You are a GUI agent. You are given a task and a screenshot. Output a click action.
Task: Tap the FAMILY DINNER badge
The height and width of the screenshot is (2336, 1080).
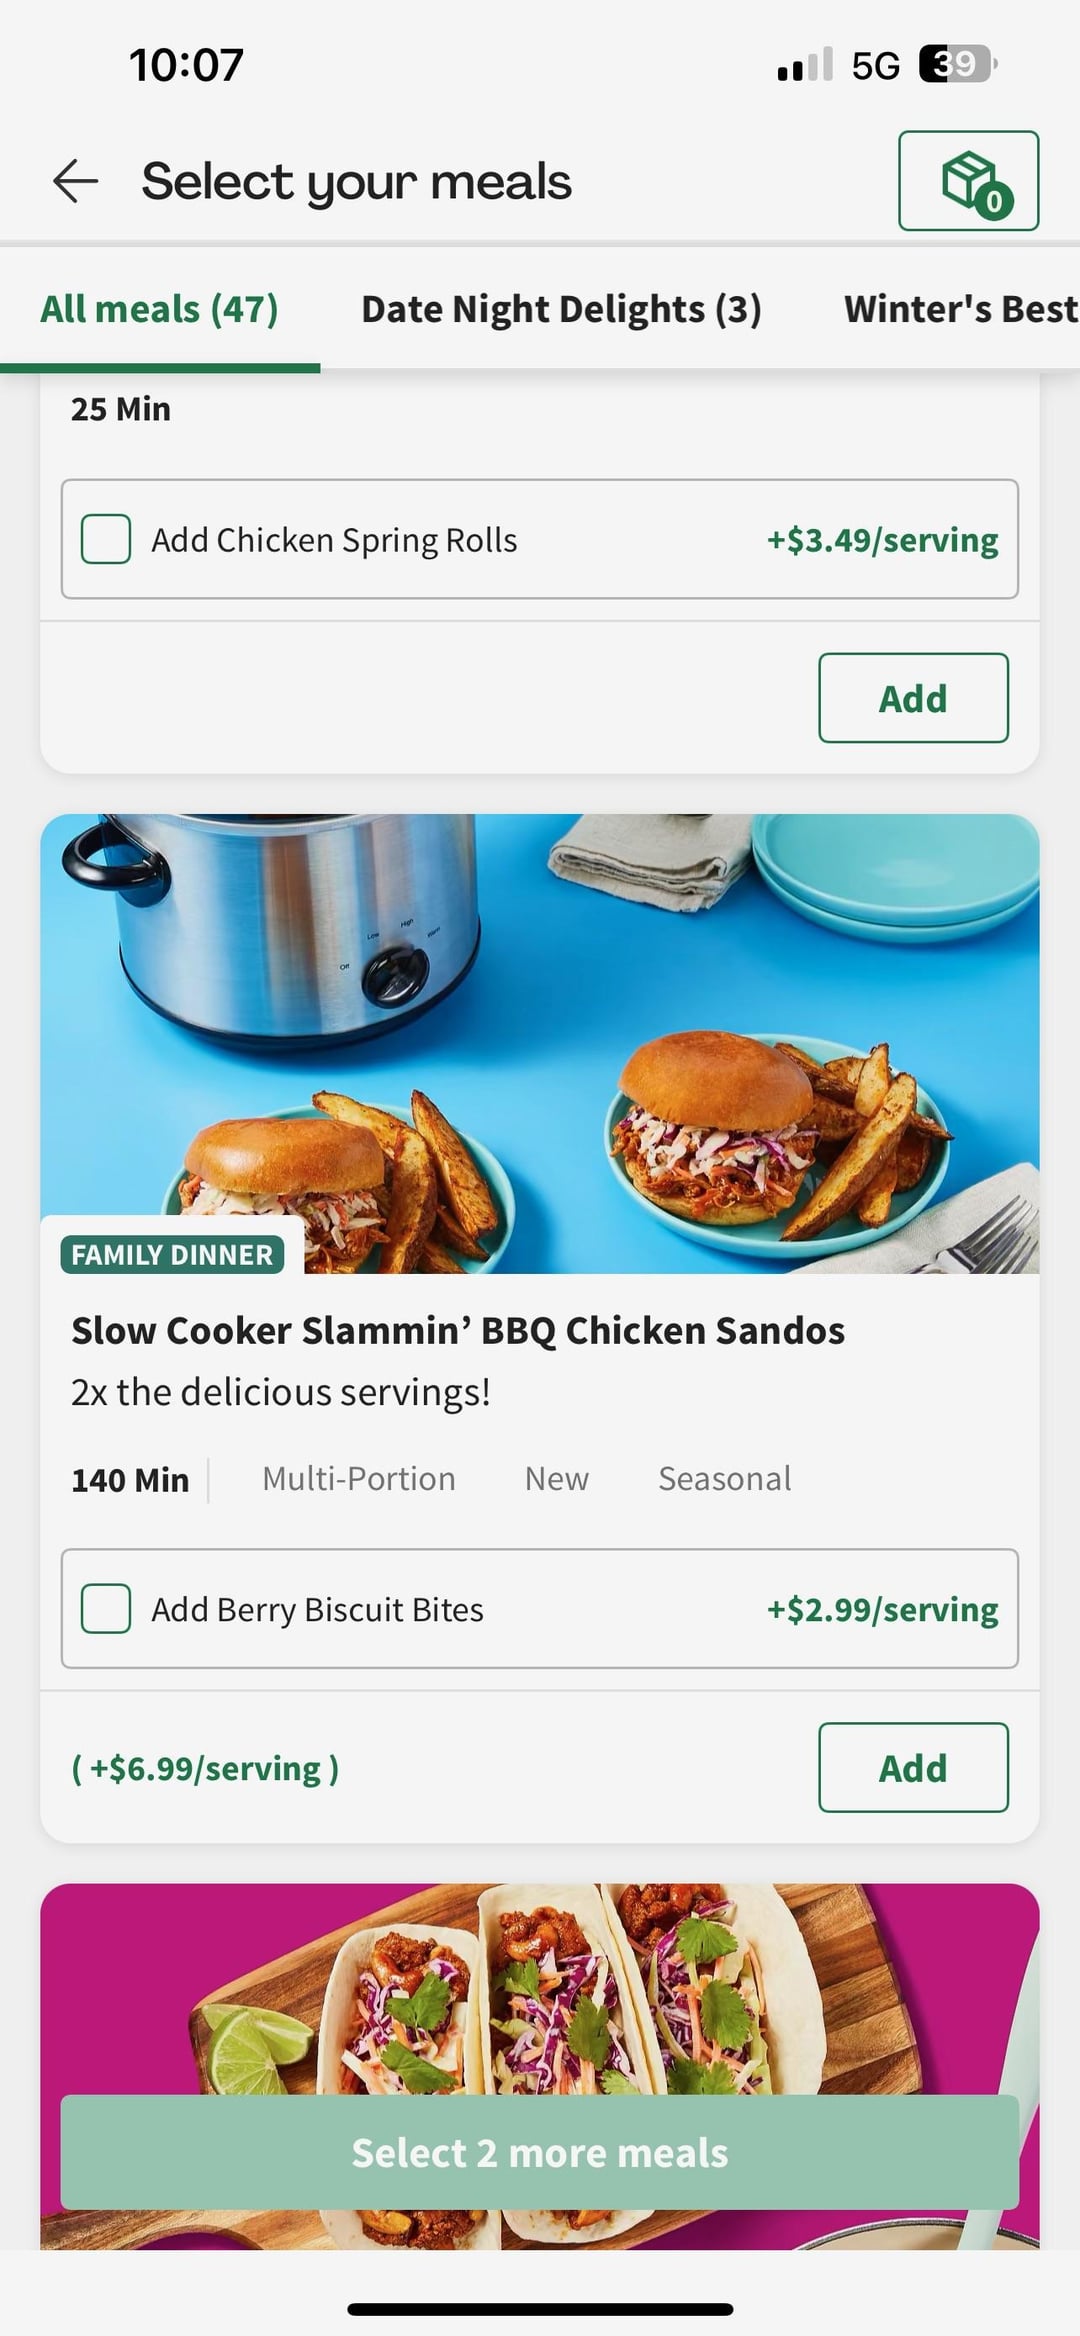click(172, 1255)
